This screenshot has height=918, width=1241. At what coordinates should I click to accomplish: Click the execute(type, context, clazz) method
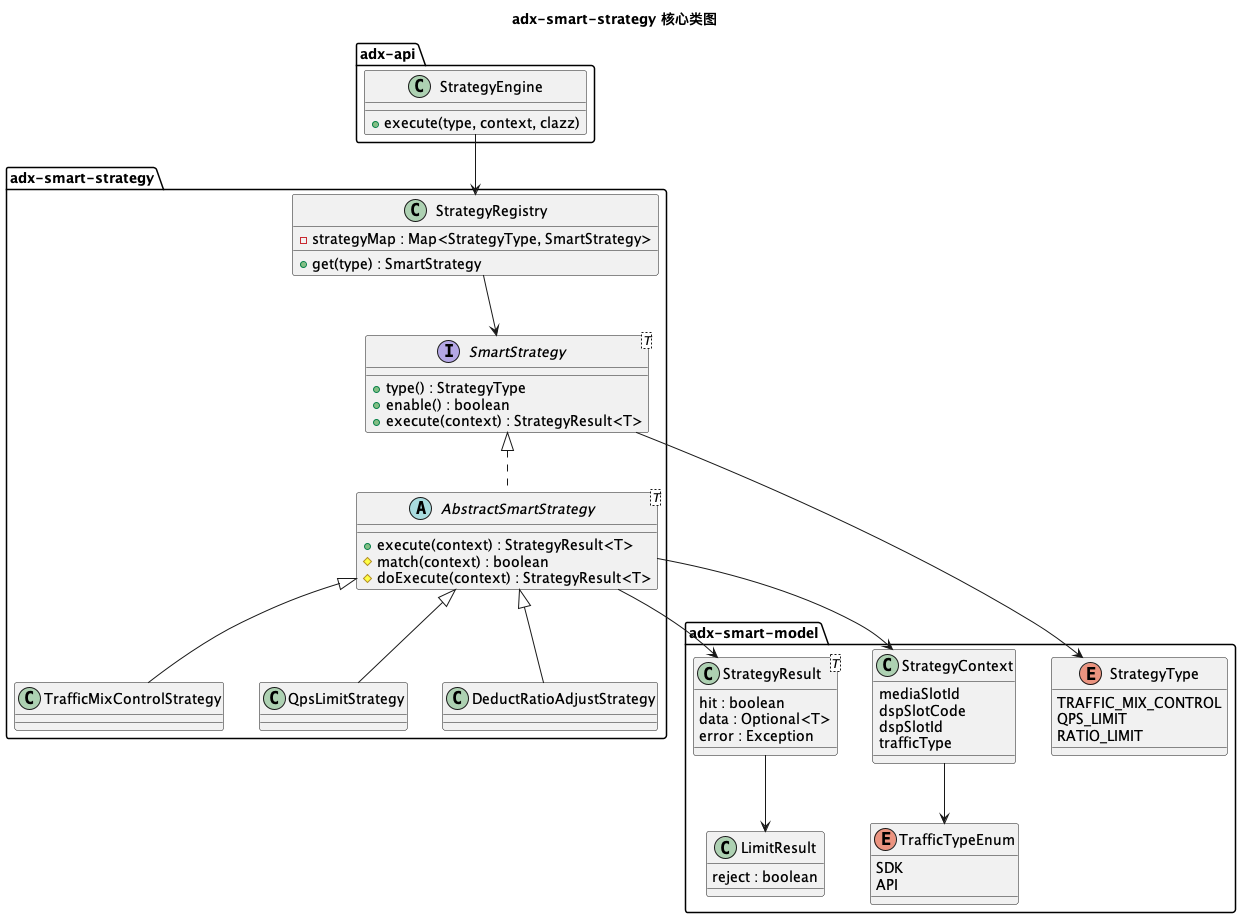coord(482,123)
